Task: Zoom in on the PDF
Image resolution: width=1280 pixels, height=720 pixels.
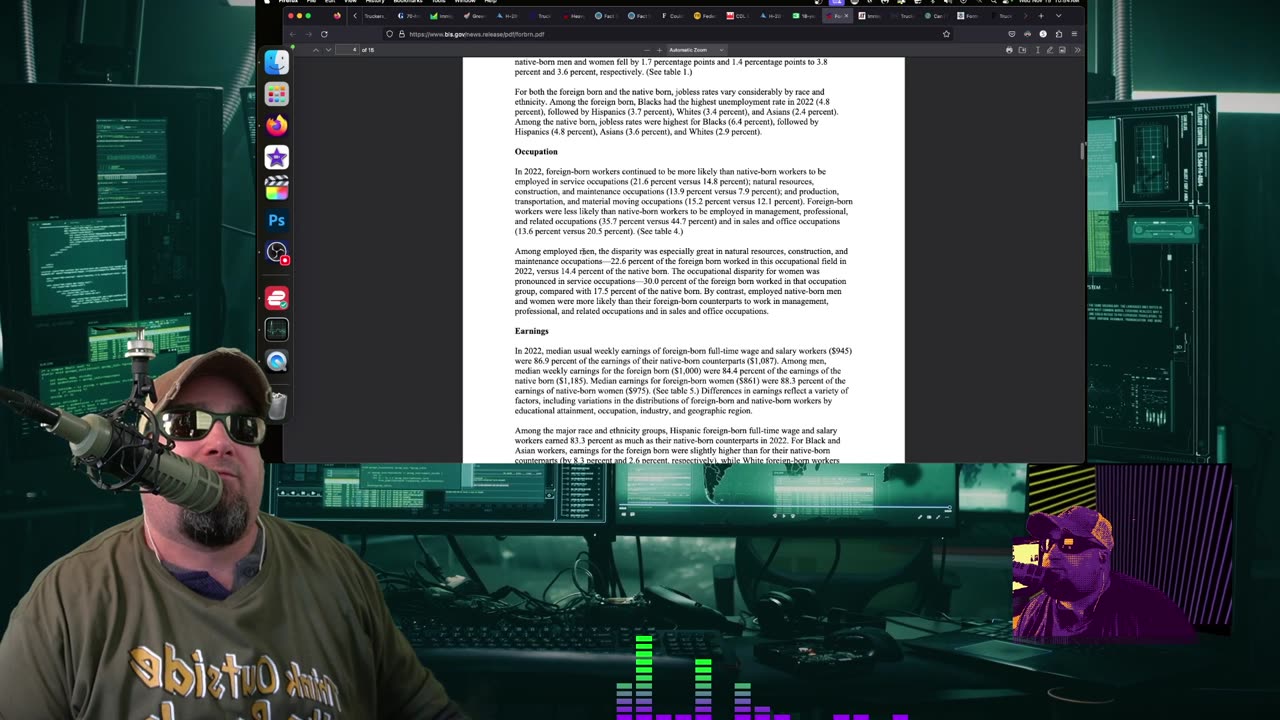Action: point(659,50)
